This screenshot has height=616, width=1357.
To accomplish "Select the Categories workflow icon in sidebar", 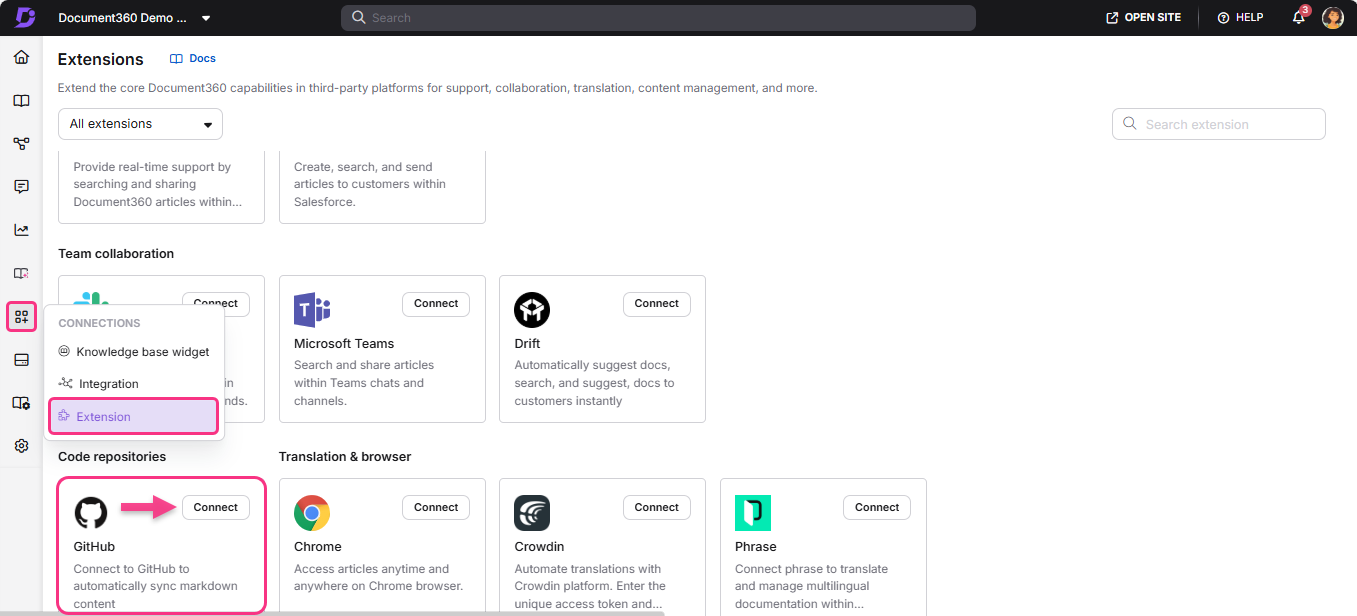I will point(21,143).
